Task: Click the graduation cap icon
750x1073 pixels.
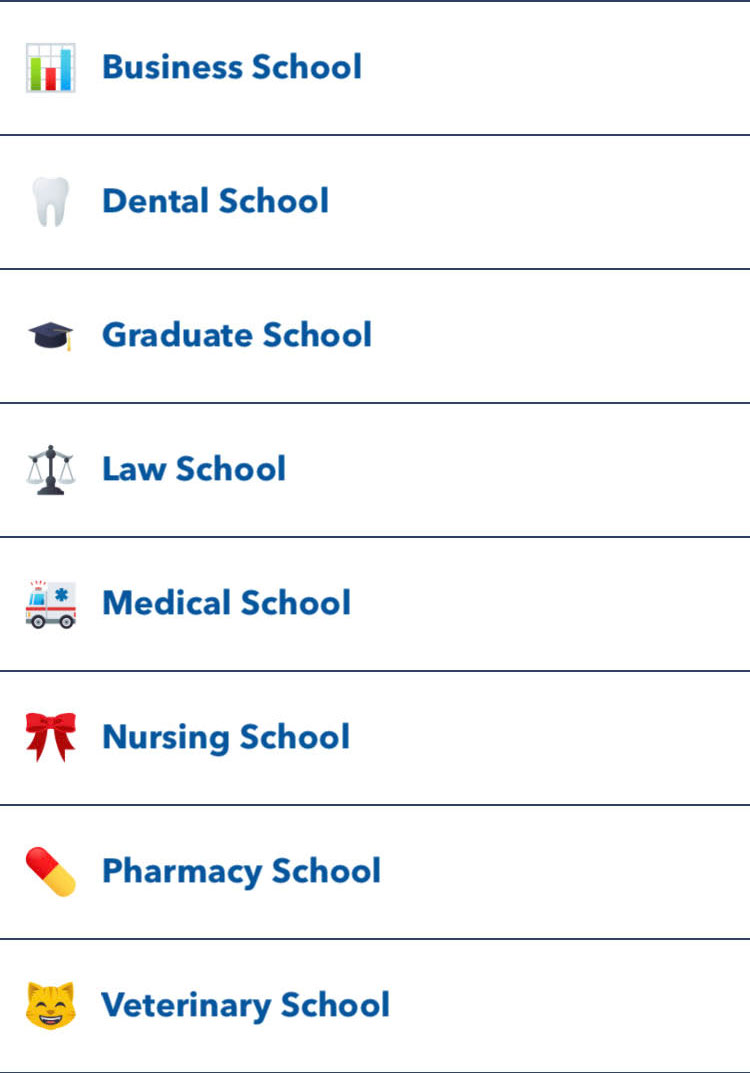Action: [x=51, y=335]
